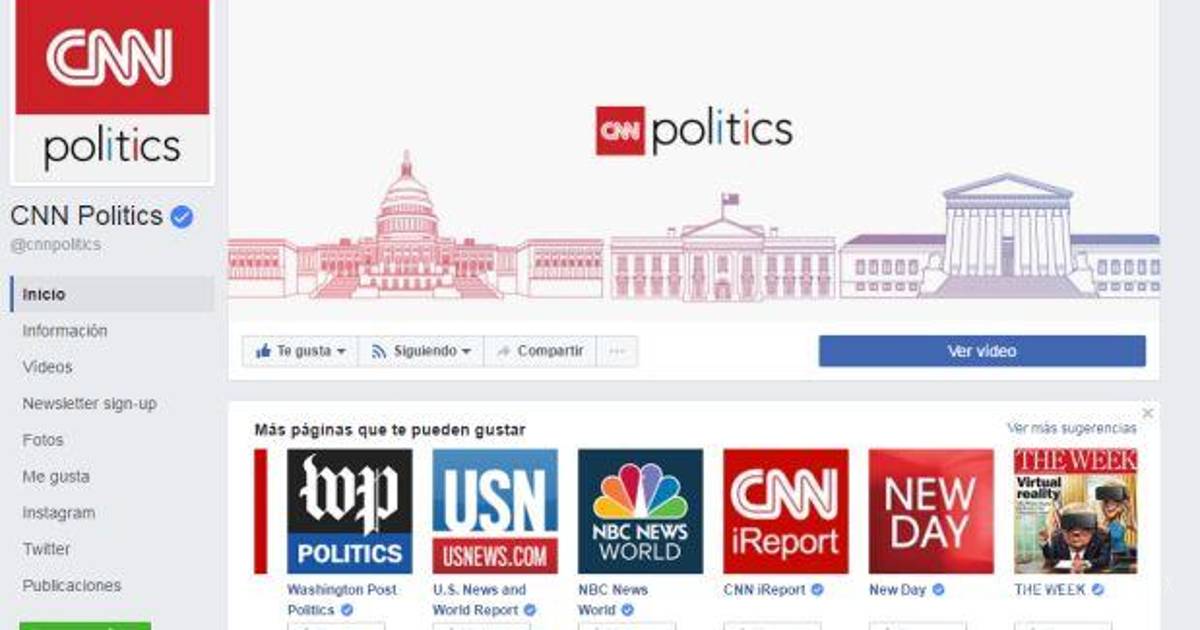This screenshot has width=1200, height=630.
Task: Click the blue Ver video button
Action: point(982,351)
